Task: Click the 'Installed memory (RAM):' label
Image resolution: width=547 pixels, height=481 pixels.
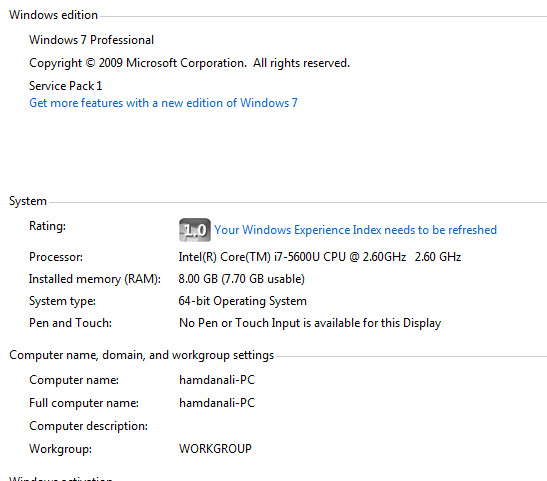Action: click(x=95, y=279)
